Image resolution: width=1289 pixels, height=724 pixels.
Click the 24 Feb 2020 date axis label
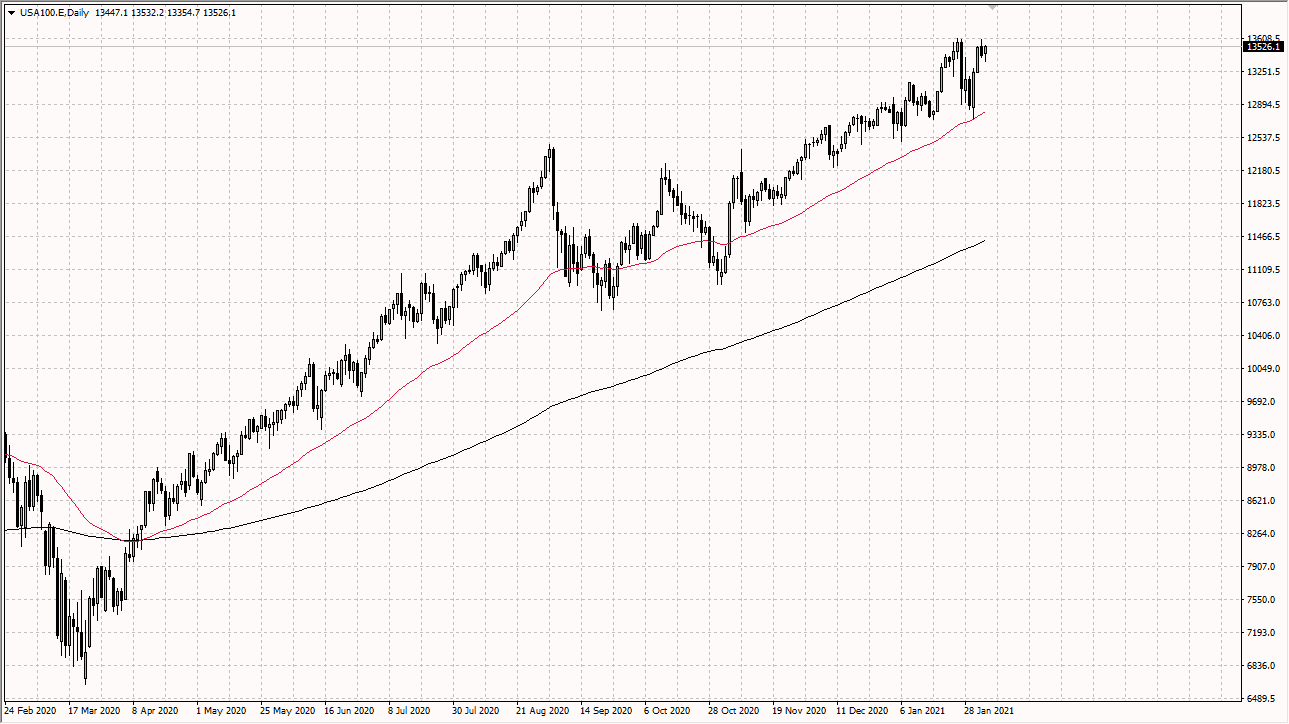click(x=30, y=711)
